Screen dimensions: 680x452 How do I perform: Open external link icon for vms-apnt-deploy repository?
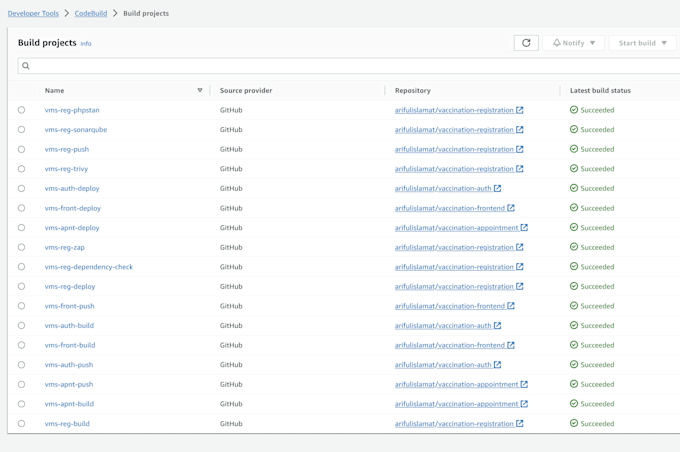[524, 228]
